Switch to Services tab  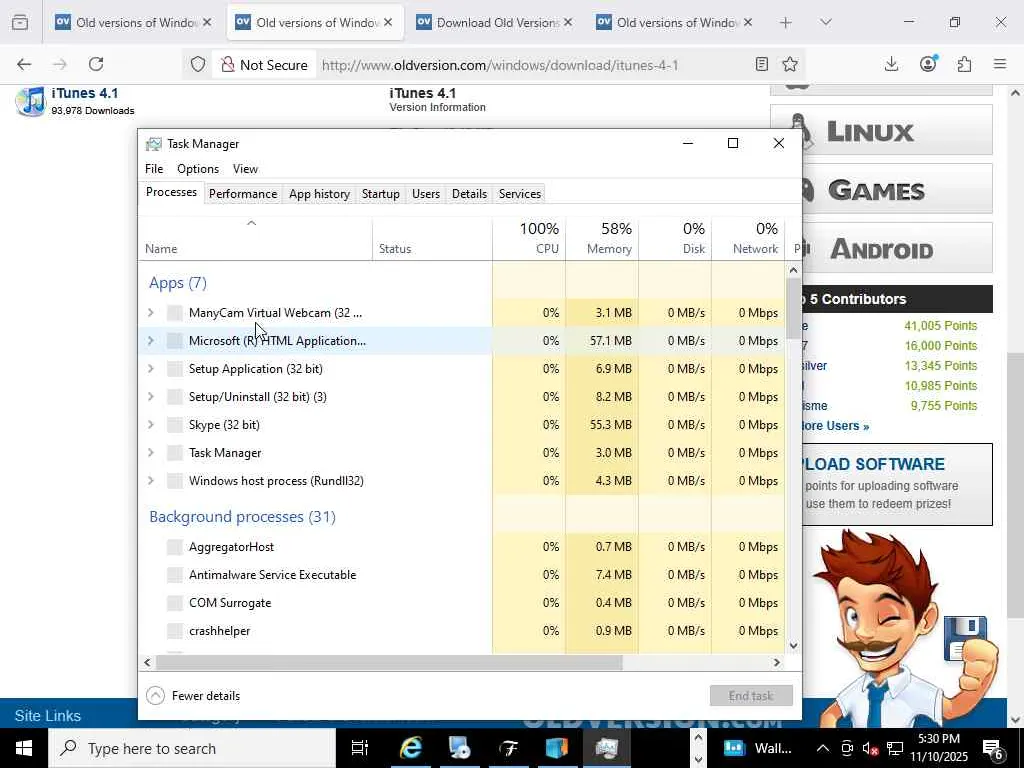click(x=520, y=194)
